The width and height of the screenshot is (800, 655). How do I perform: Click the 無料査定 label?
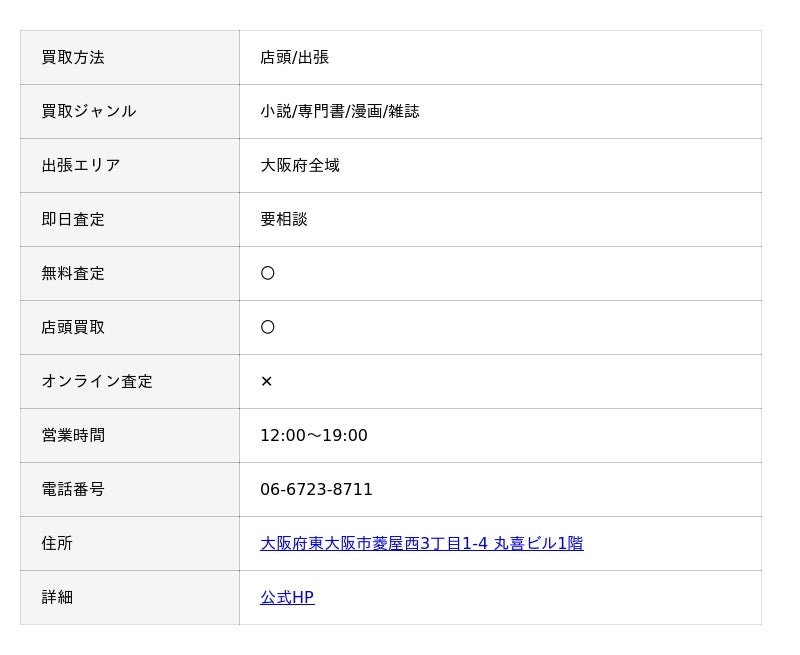pyautogui.click(x=73, y=273)
